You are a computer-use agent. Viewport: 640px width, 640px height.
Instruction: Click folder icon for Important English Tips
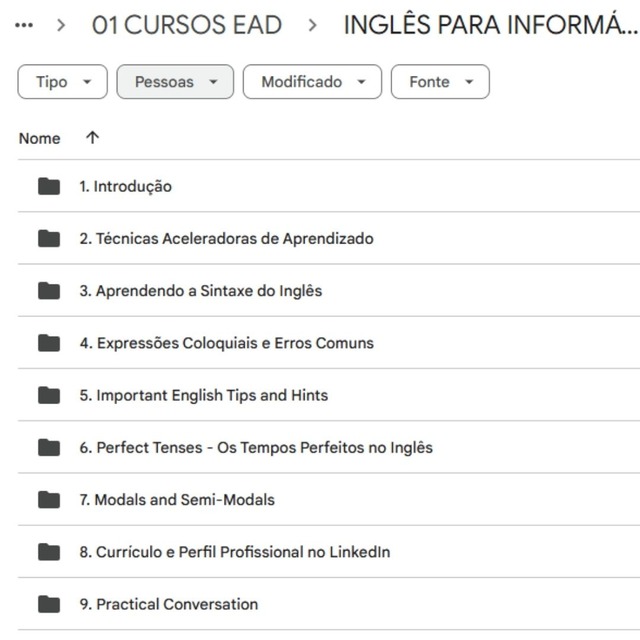click(48, 395)
